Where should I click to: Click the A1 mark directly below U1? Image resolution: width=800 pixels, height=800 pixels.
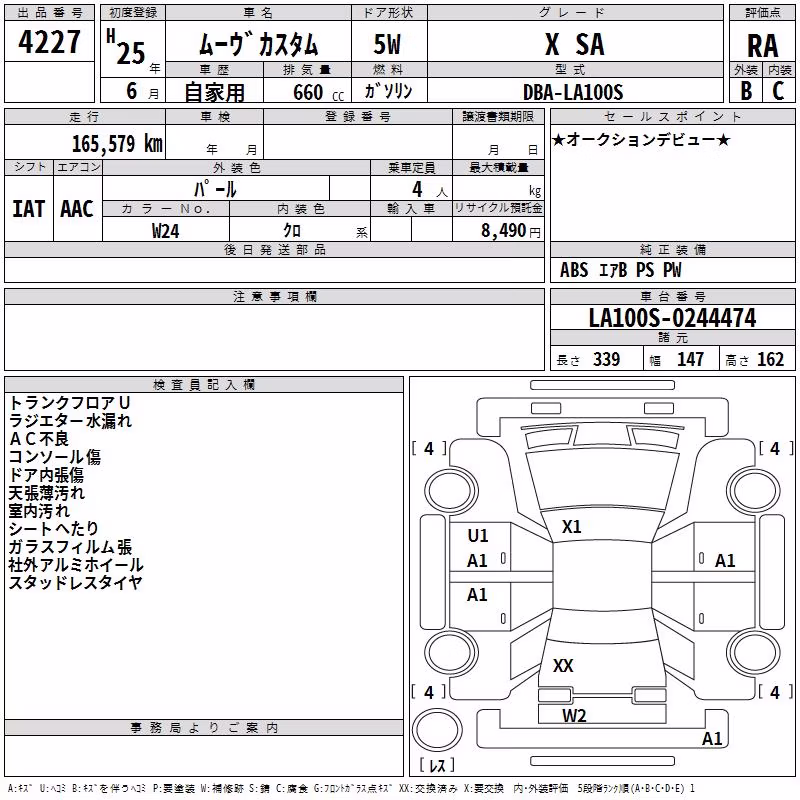[x=477, y=561]
